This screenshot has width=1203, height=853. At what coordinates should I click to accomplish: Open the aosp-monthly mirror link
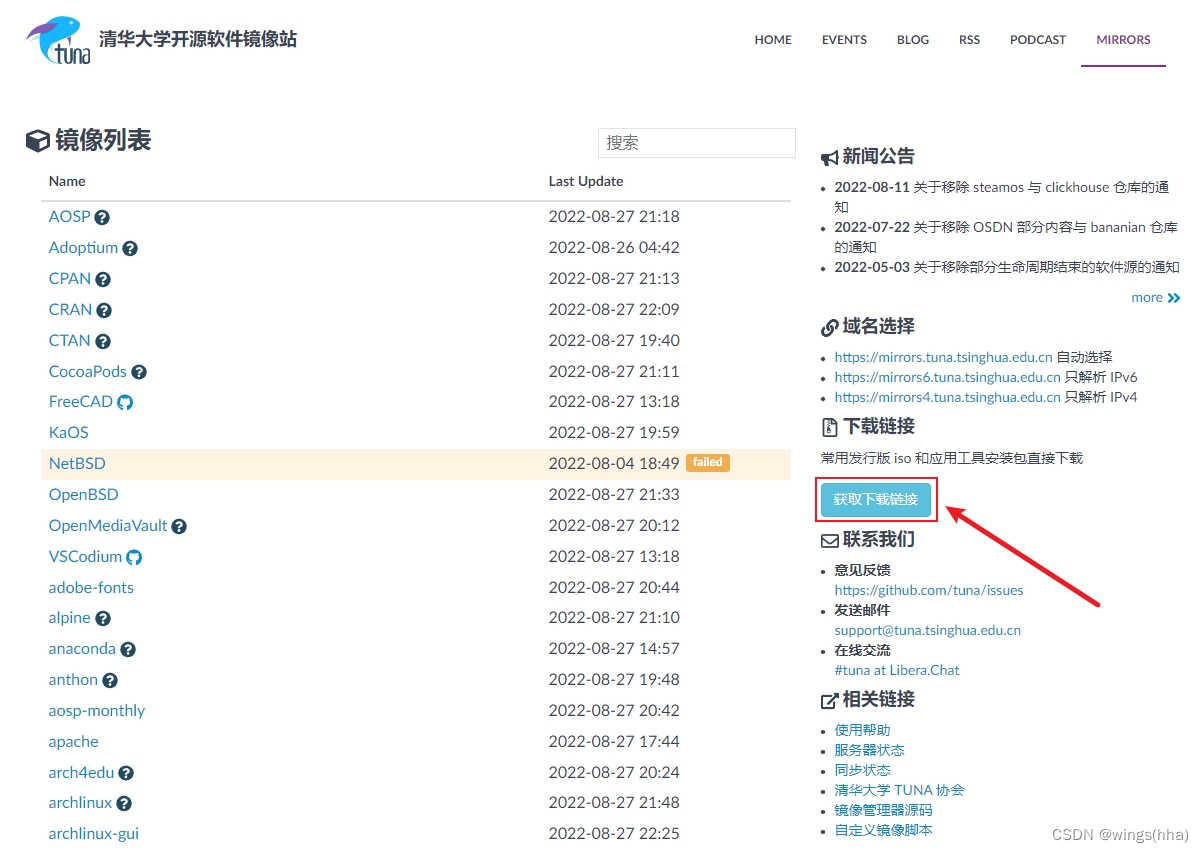point(97,711)
